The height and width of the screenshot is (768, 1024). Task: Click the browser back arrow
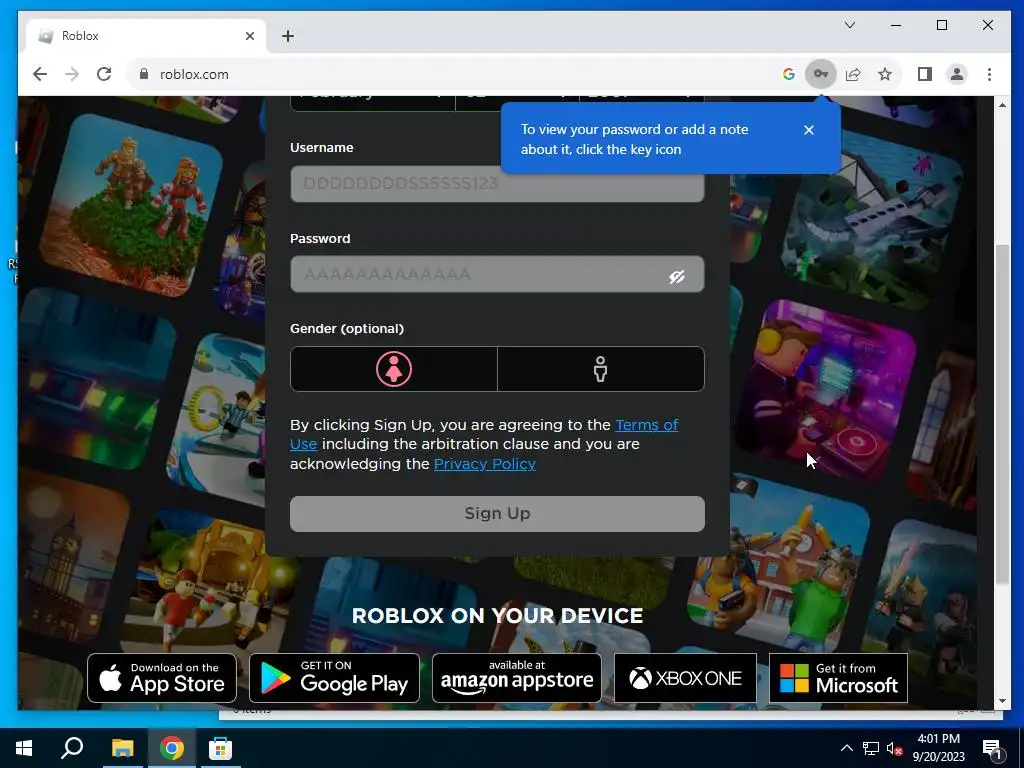click(40, 74)
